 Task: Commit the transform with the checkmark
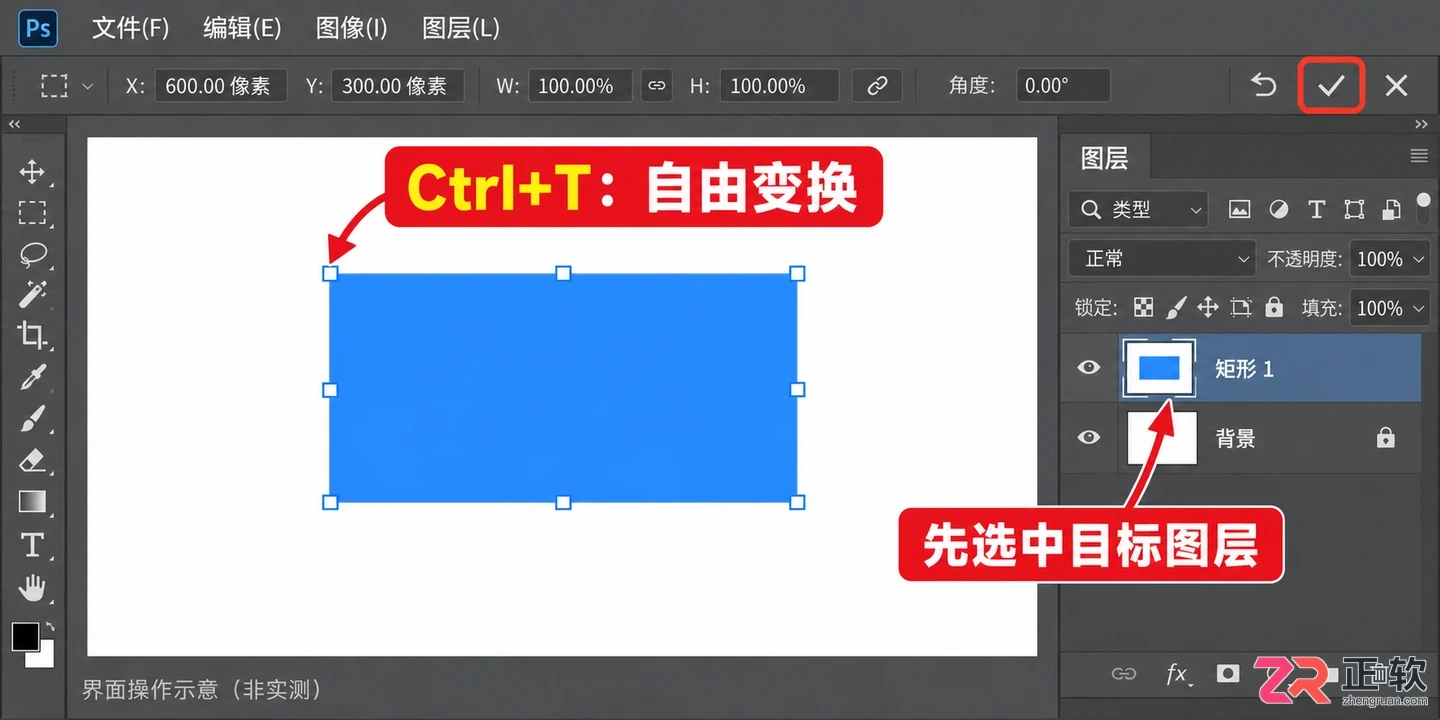point(1331,85)
